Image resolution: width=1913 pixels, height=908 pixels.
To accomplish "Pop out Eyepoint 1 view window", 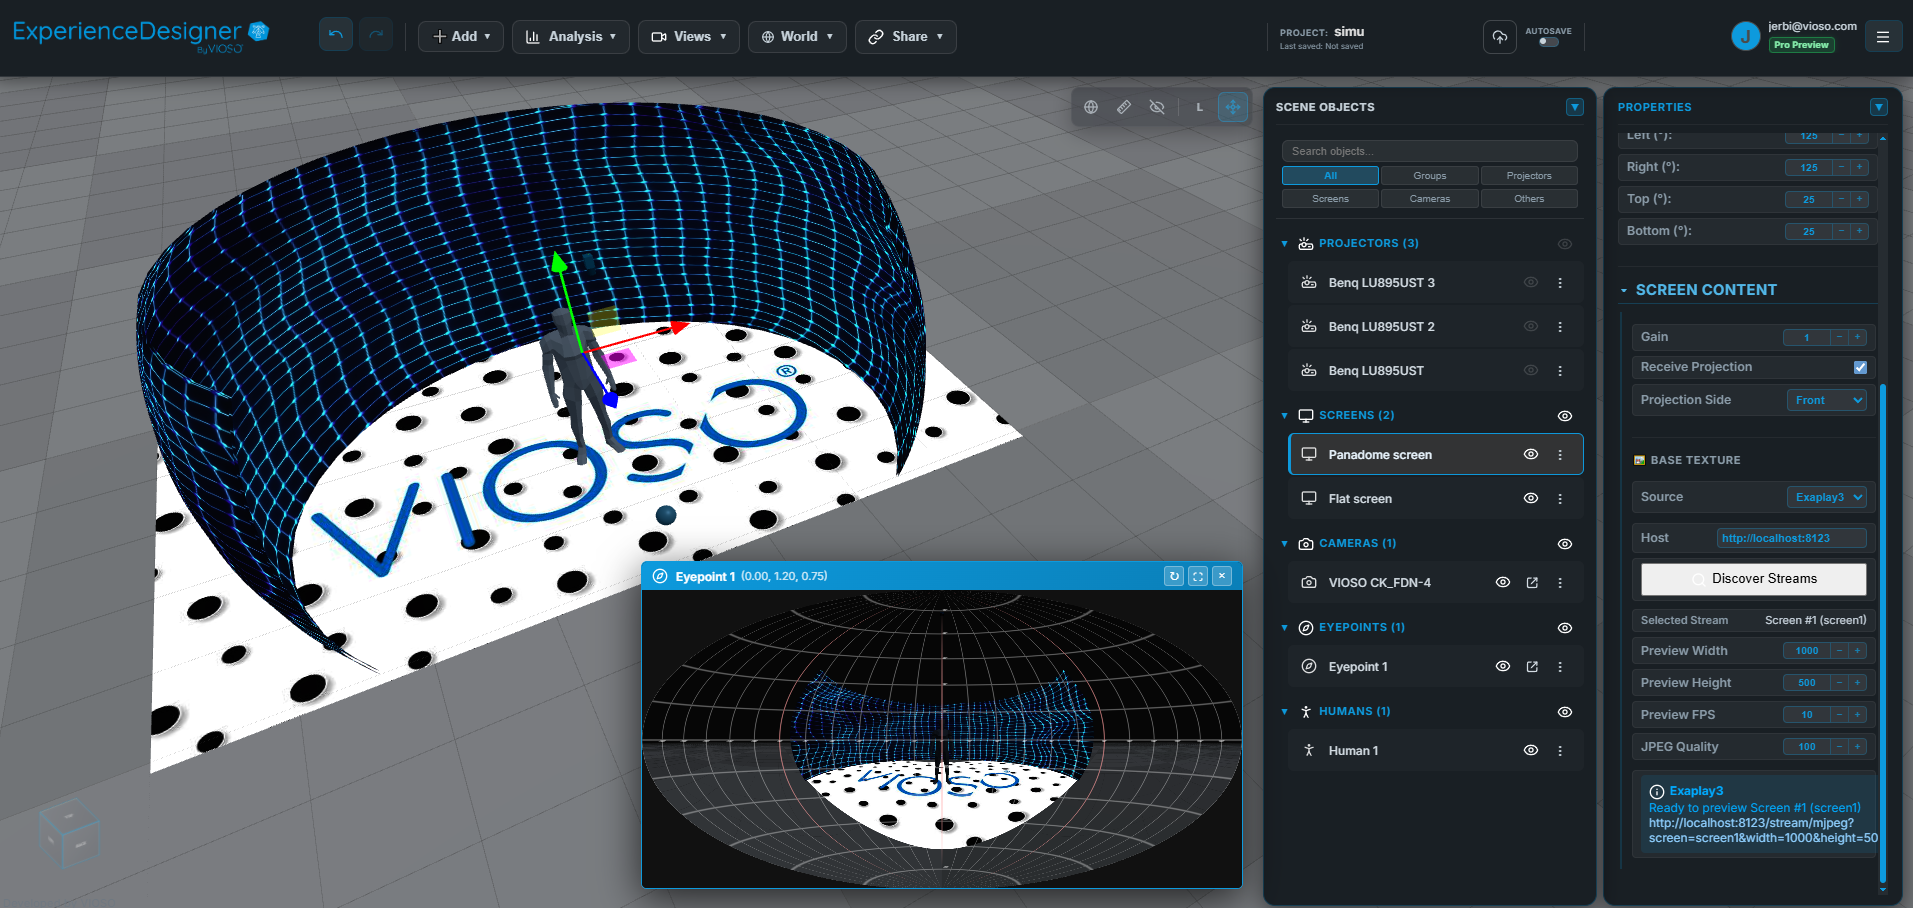I will tap(1532, 667).
